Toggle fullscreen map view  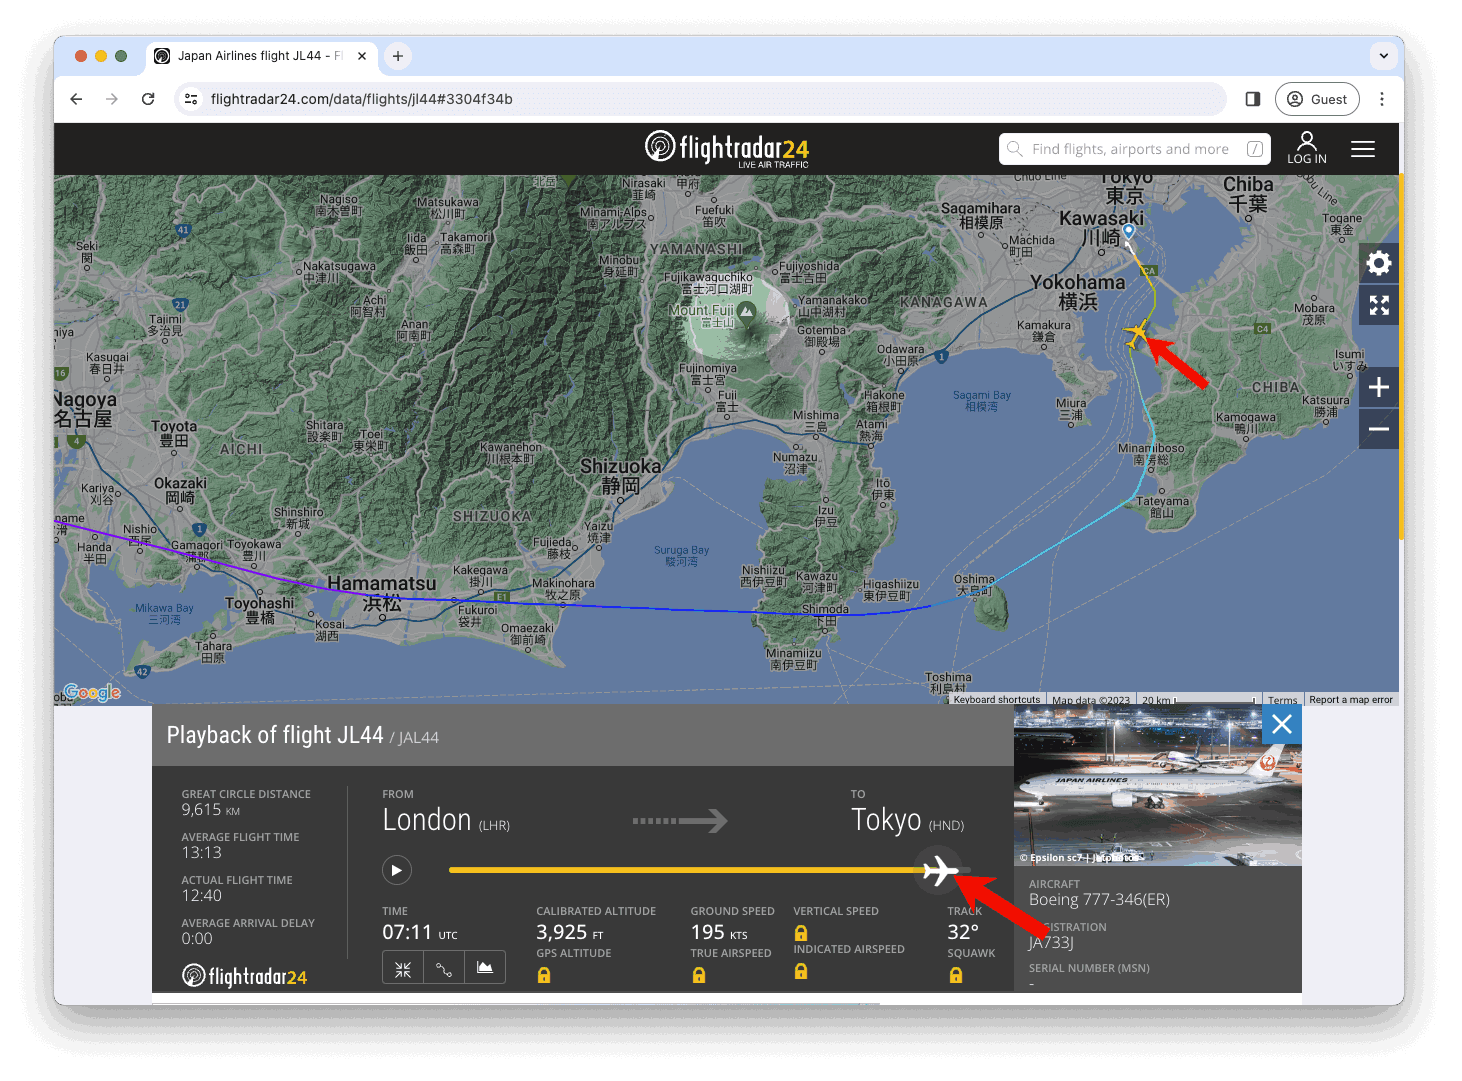point(1379,306)
